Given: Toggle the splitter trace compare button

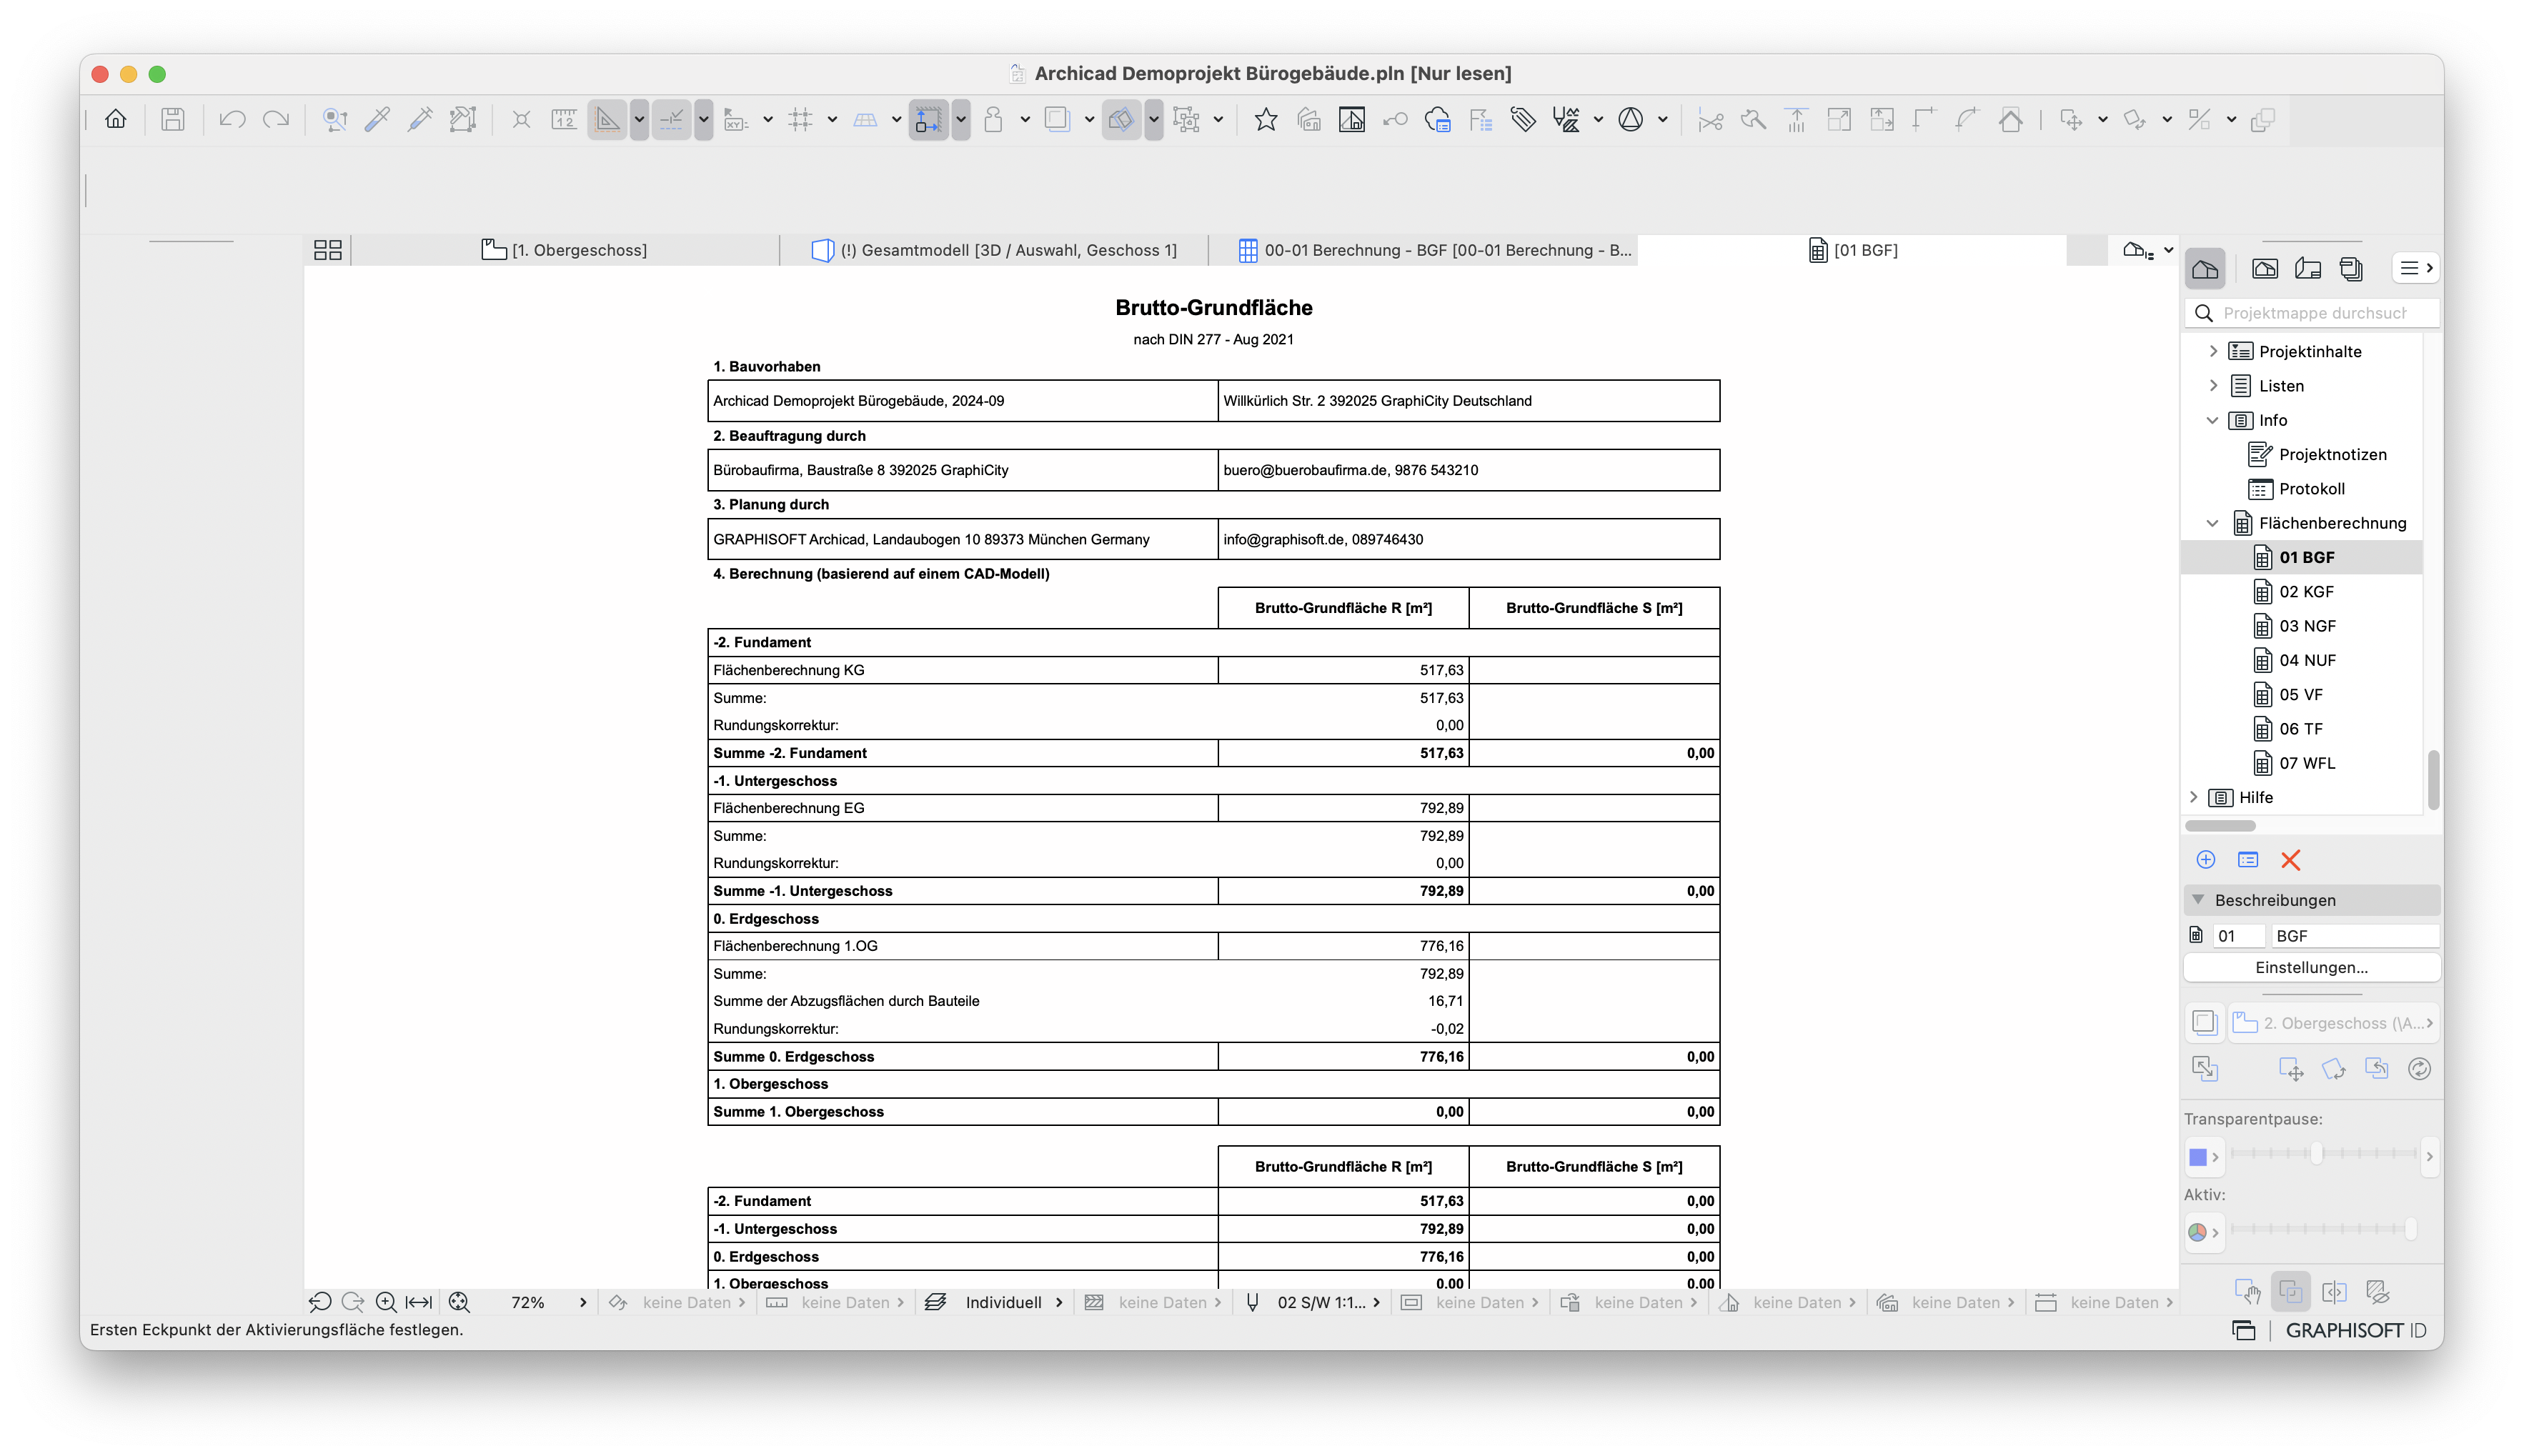Looking at the screenshot, I should click(2334, 1292).
